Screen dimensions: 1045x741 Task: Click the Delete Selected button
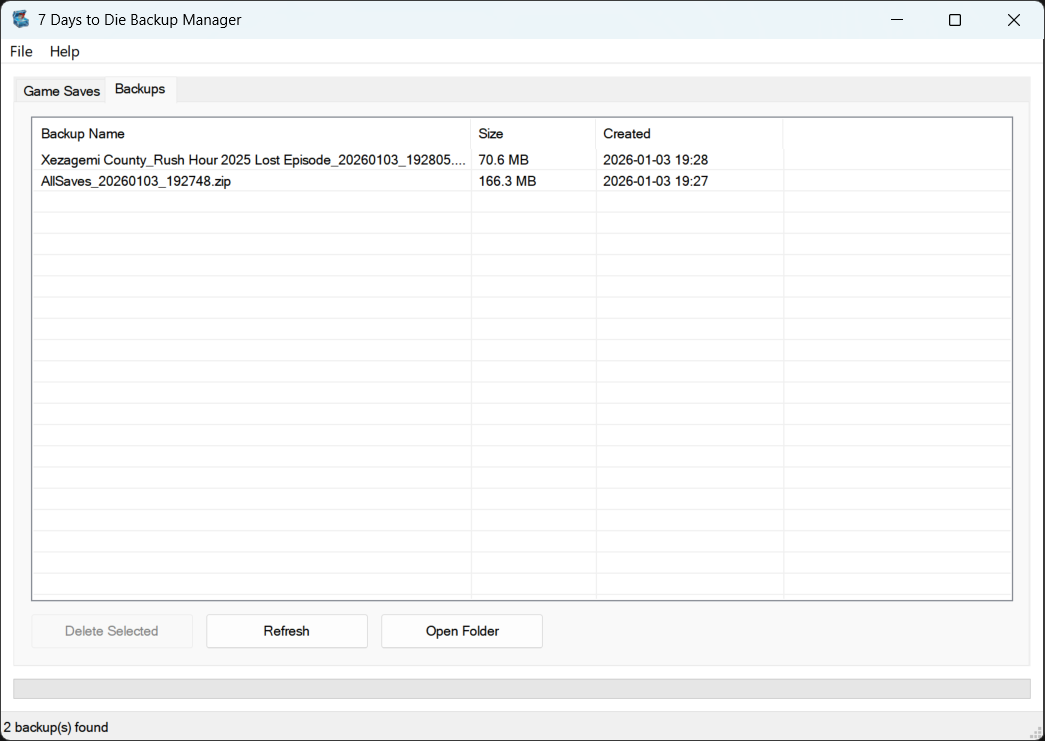click(x=112, y=631)
